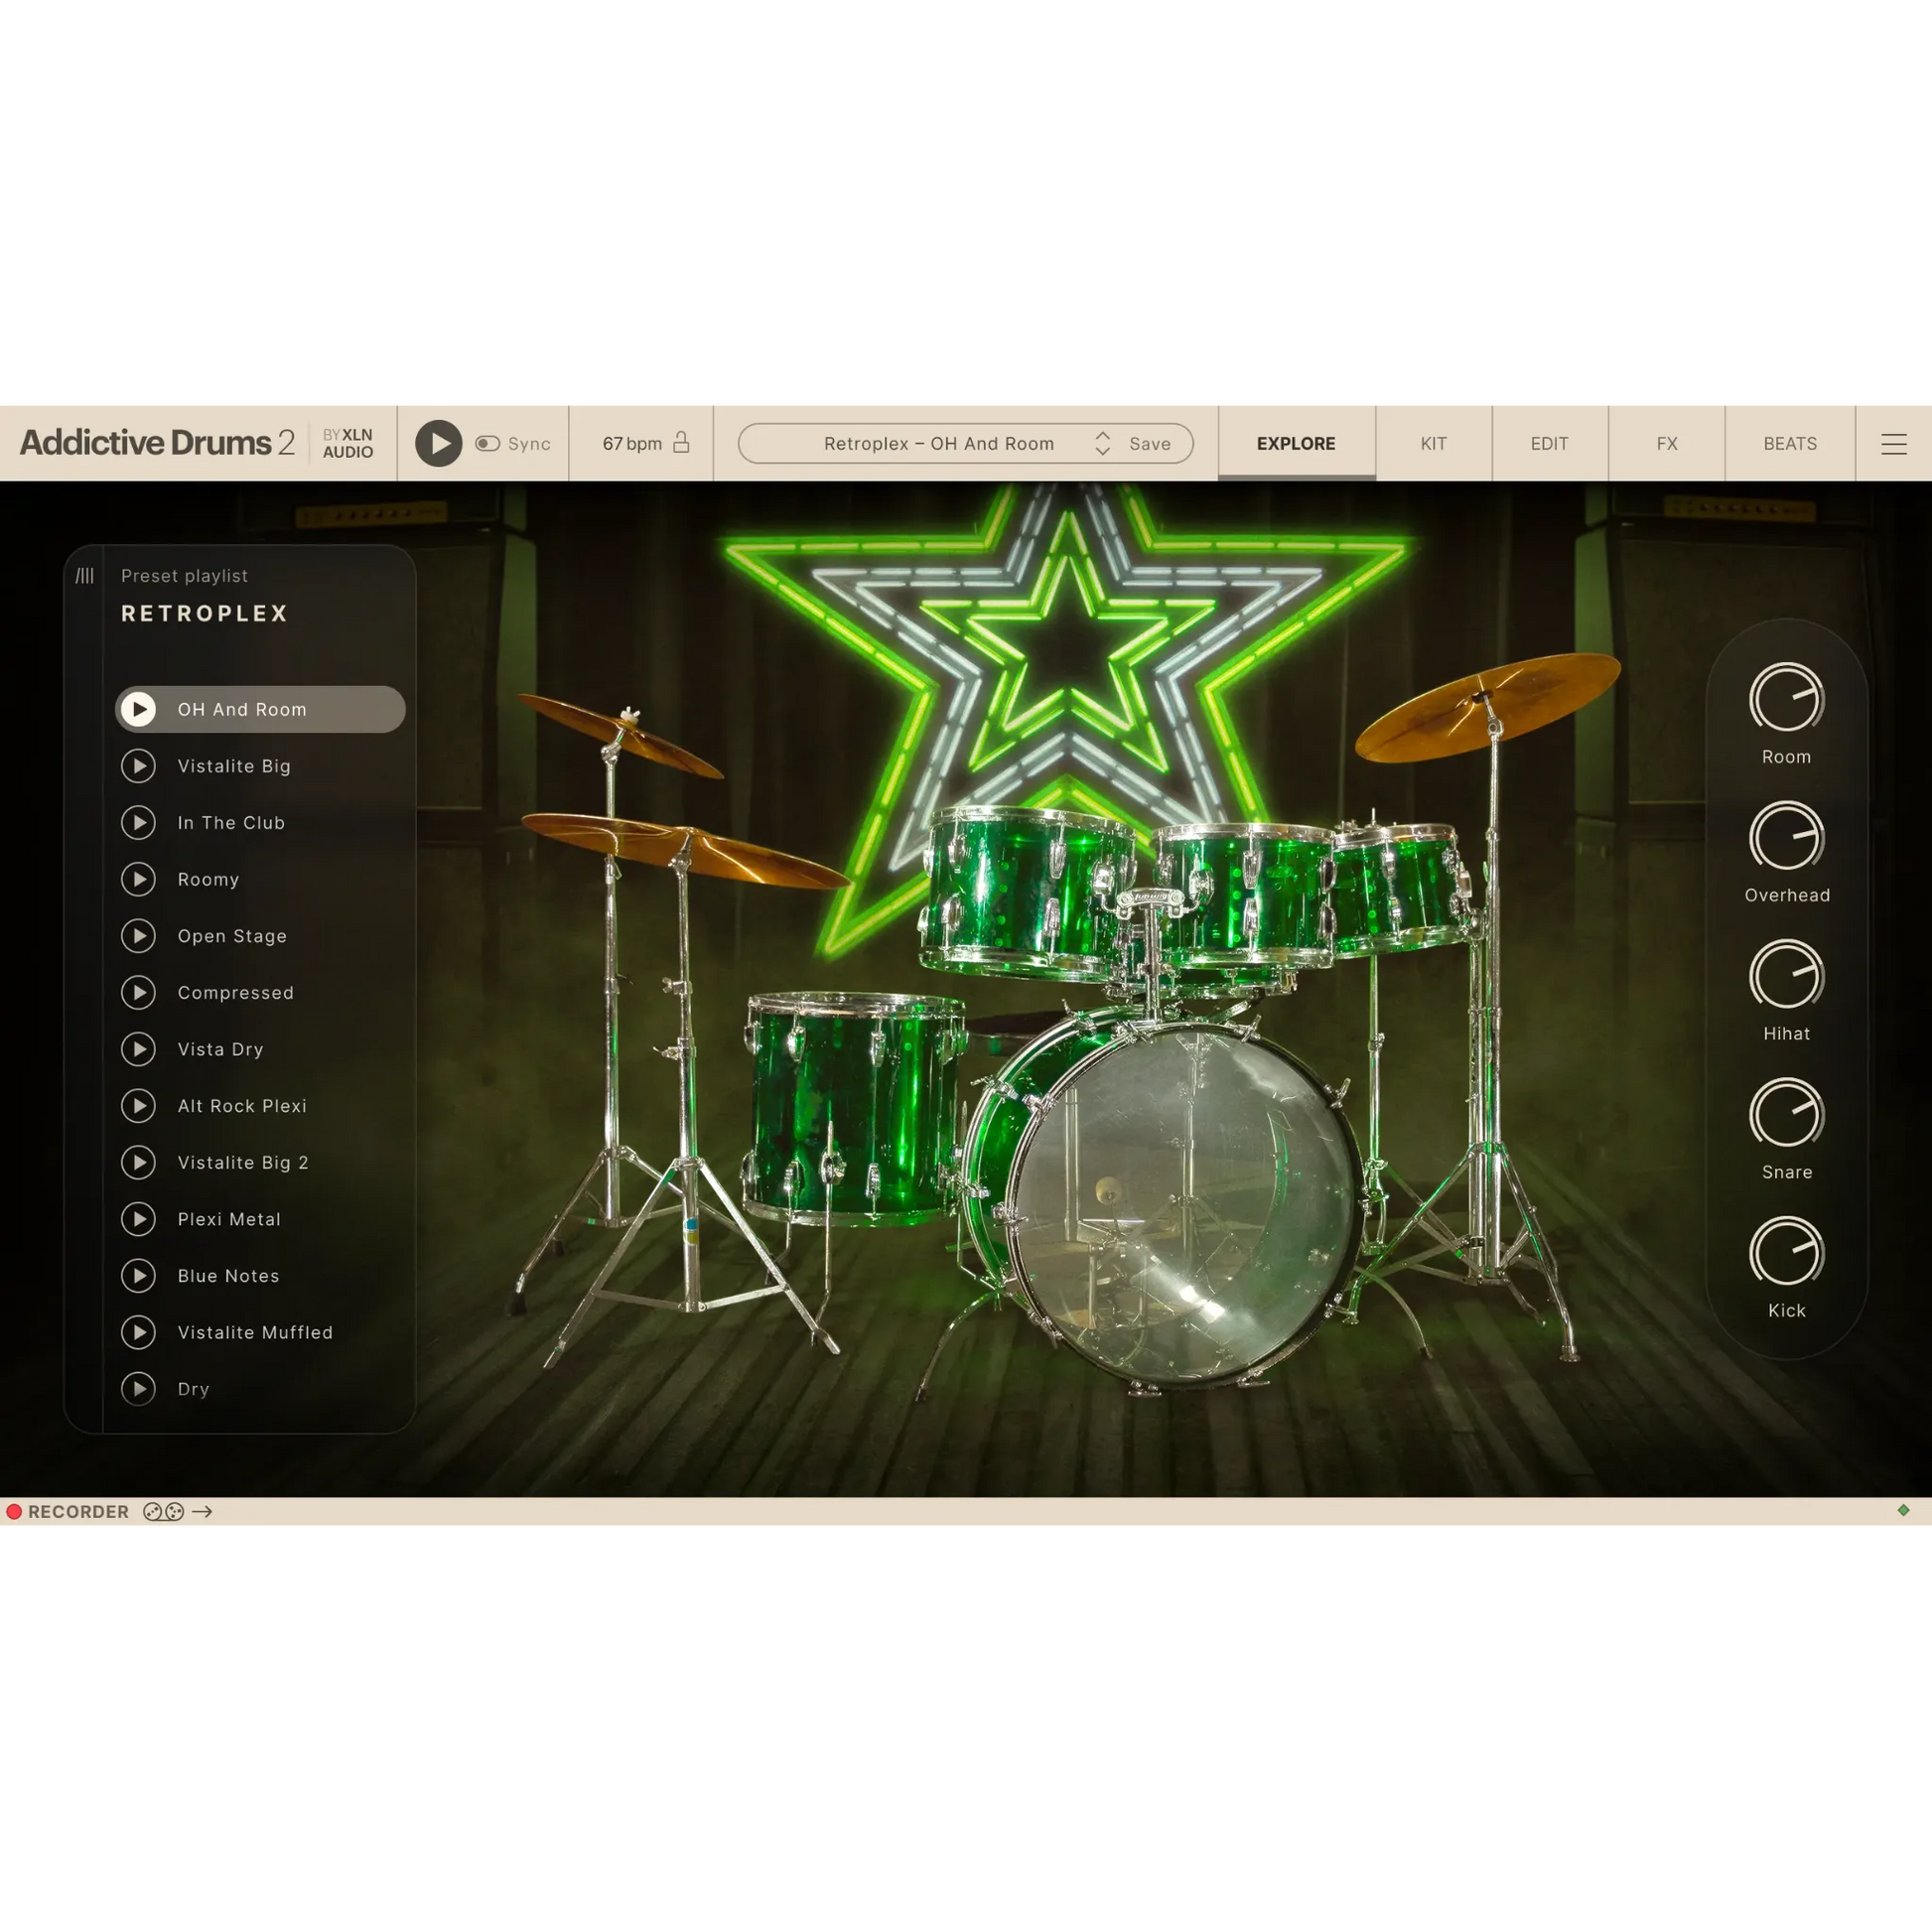1932x1932 pixels.
Task: Play the Compressed preset
Action: [x=139, y=992]
